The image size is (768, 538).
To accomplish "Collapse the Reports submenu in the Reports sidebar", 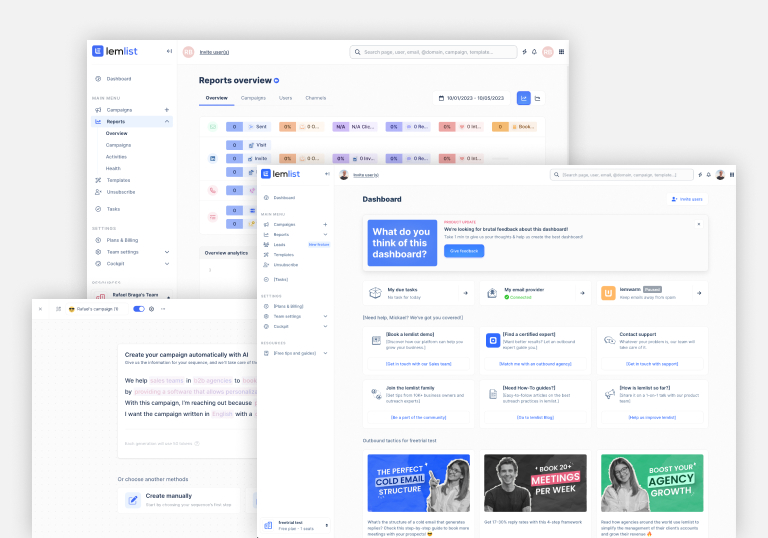I will pos(167,122).
